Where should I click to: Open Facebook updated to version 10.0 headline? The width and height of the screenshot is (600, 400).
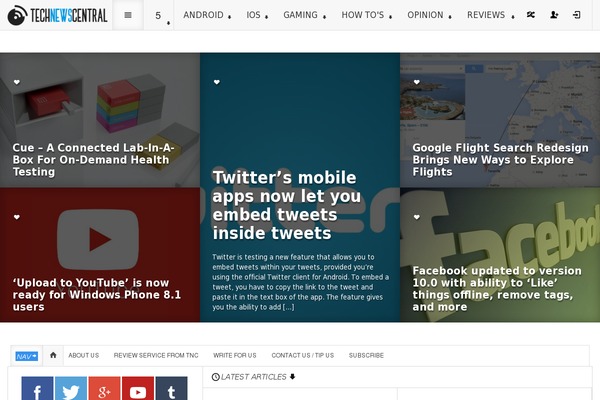497,289
